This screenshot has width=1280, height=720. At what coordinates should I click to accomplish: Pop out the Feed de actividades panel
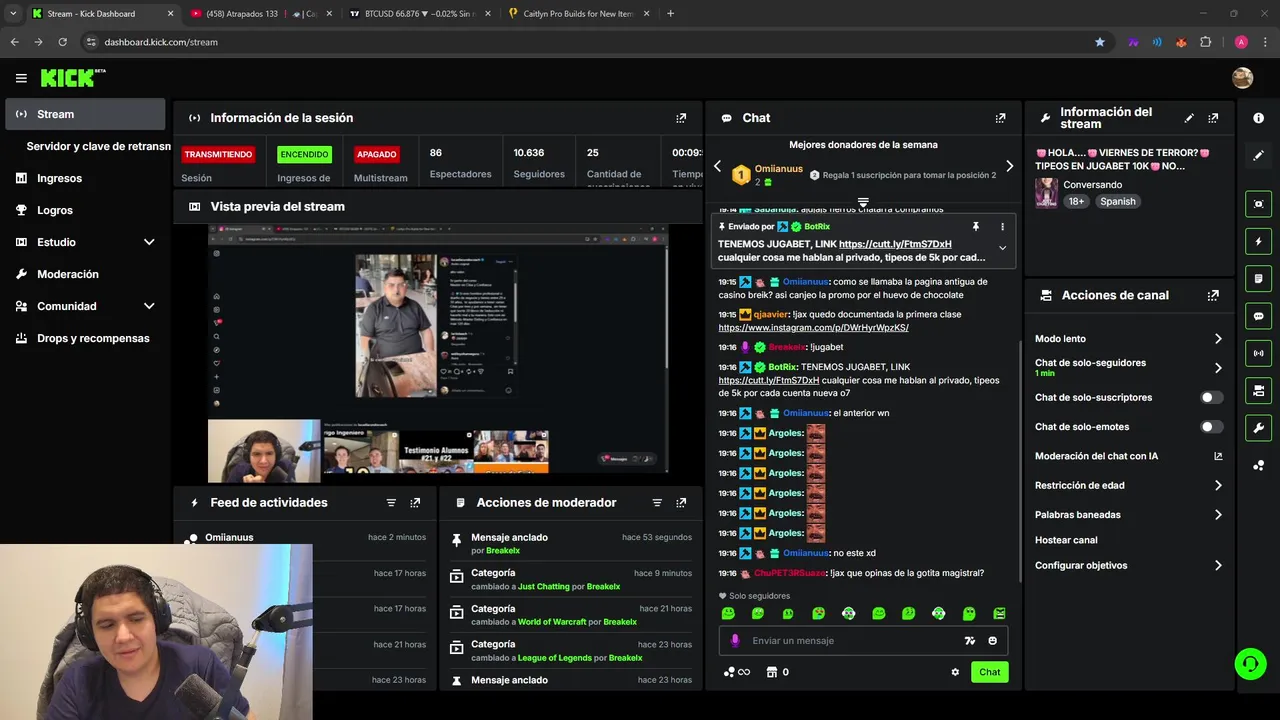point(415,503)
